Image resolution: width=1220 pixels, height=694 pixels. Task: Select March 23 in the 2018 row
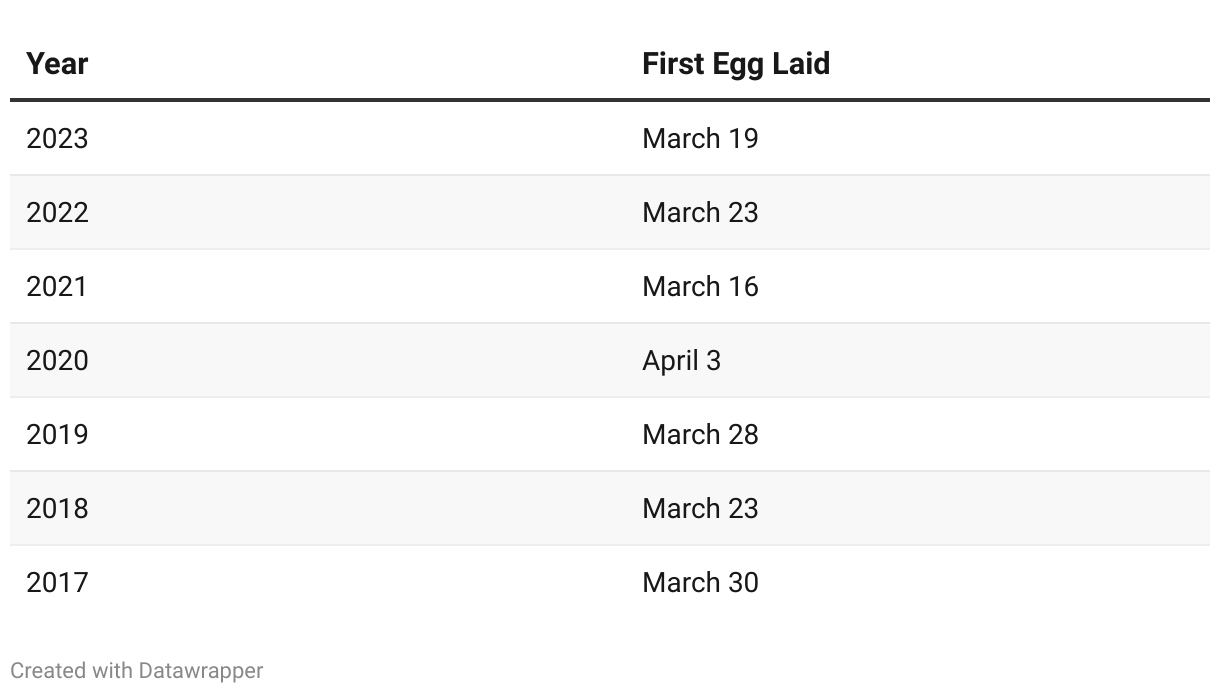pyautogui.click(x=700, y=508)
